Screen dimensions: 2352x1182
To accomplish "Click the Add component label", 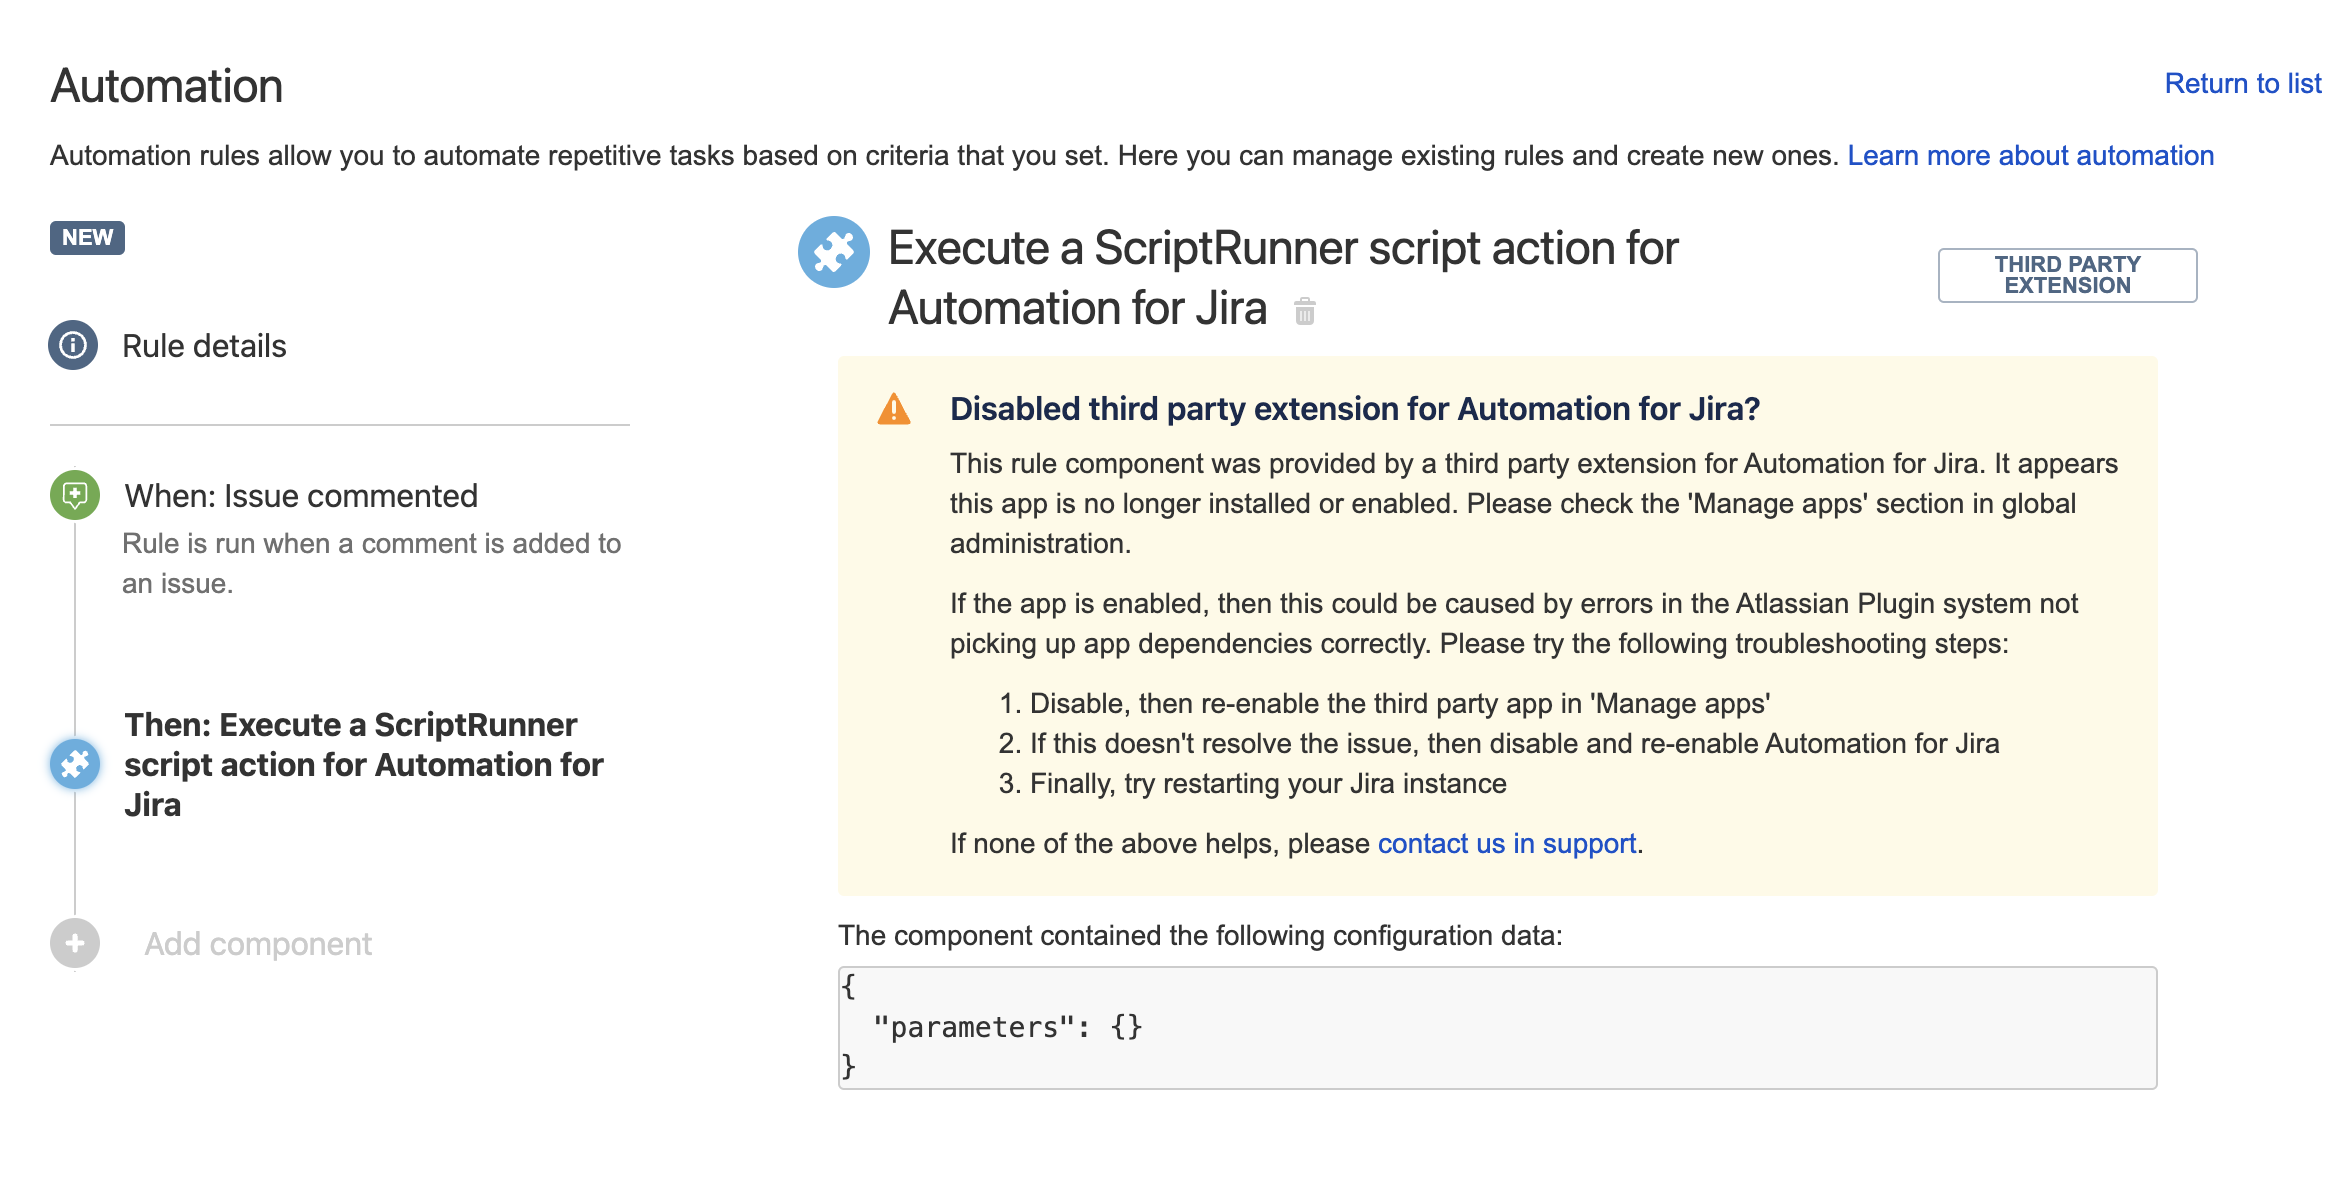I will (258, 944).
